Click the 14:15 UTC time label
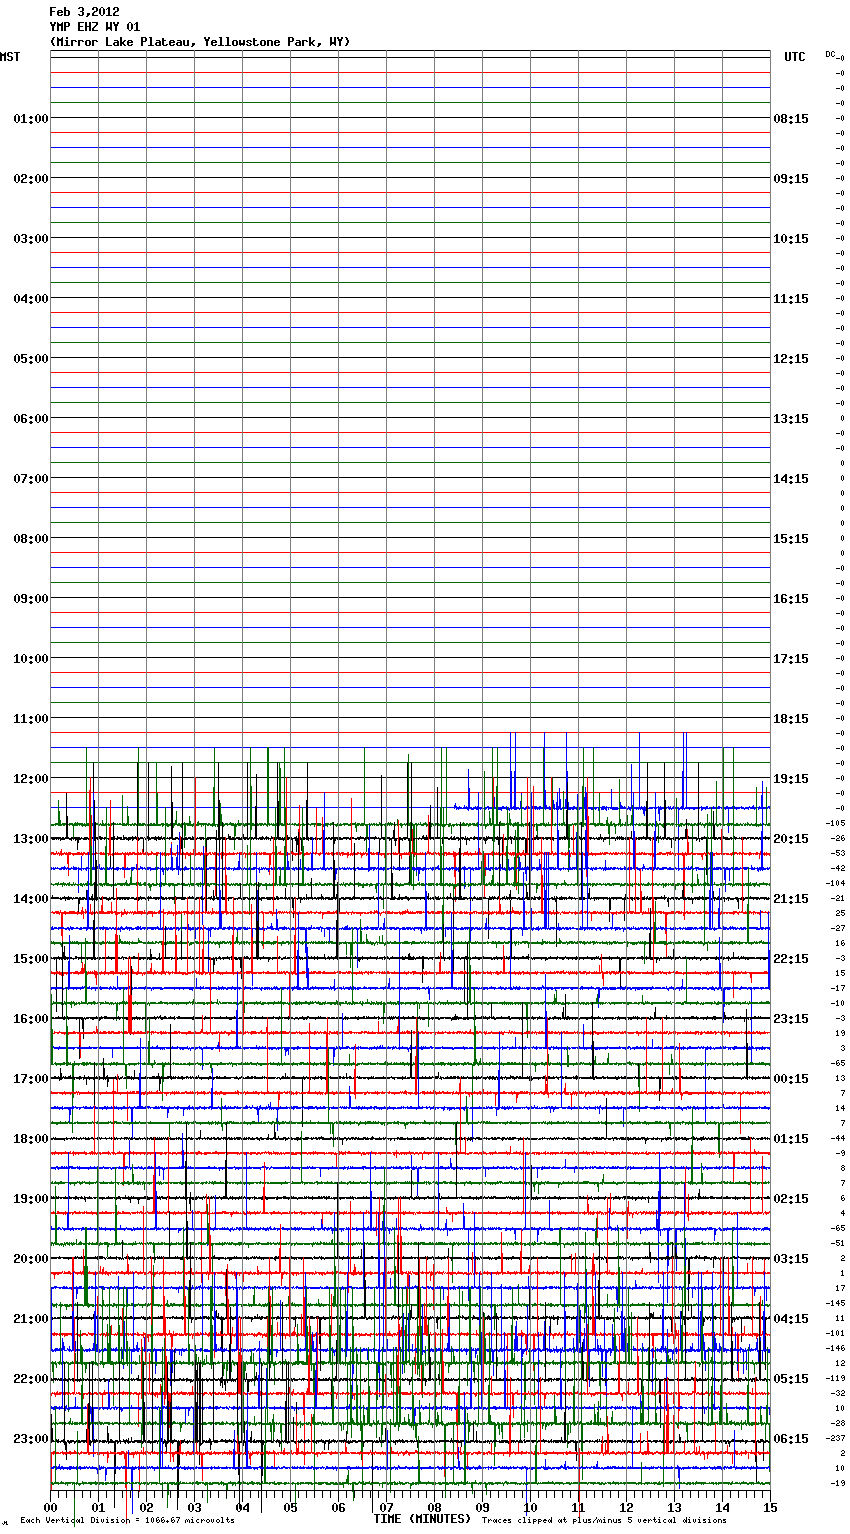This screenshot has height=1534, width=850. point(791,479)
